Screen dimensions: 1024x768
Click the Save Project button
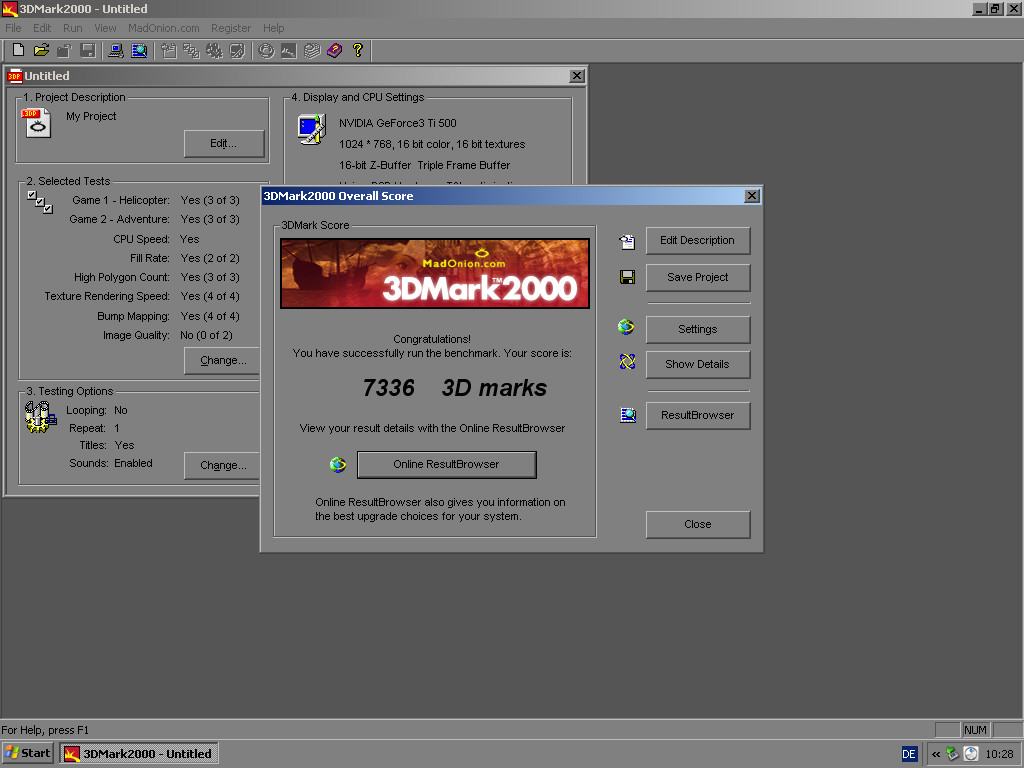click(697, 278)
